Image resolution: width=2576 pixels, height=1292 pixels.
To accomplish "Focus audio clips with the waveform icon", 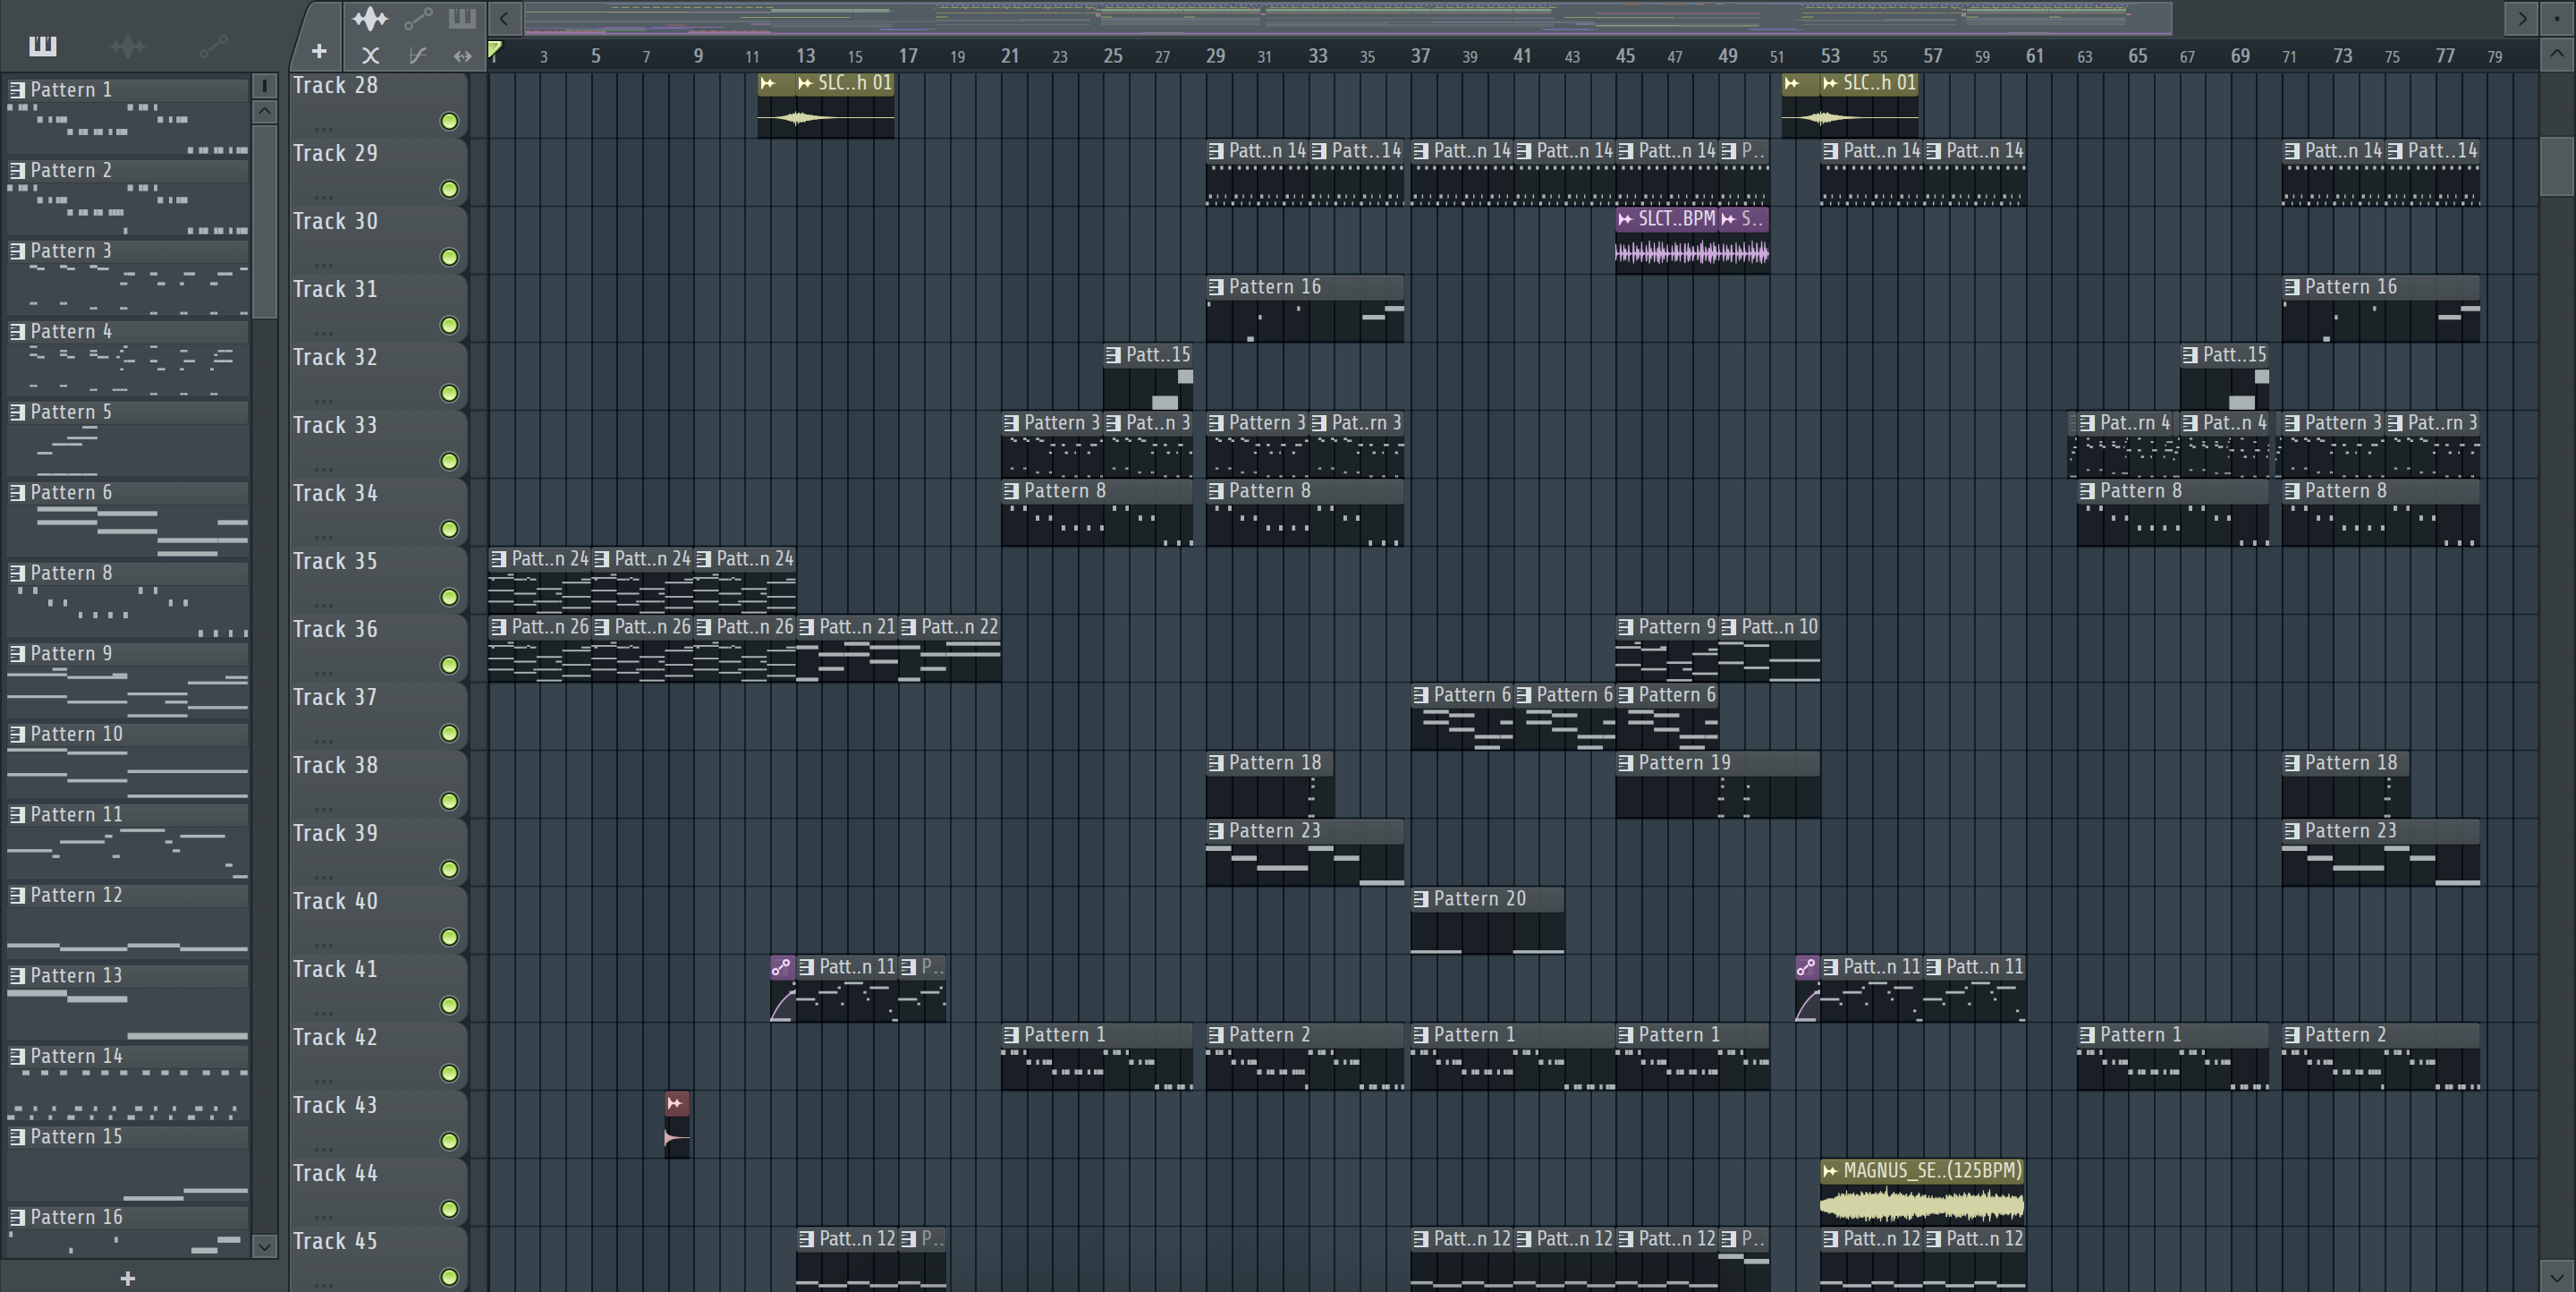I will coord(370,18).
